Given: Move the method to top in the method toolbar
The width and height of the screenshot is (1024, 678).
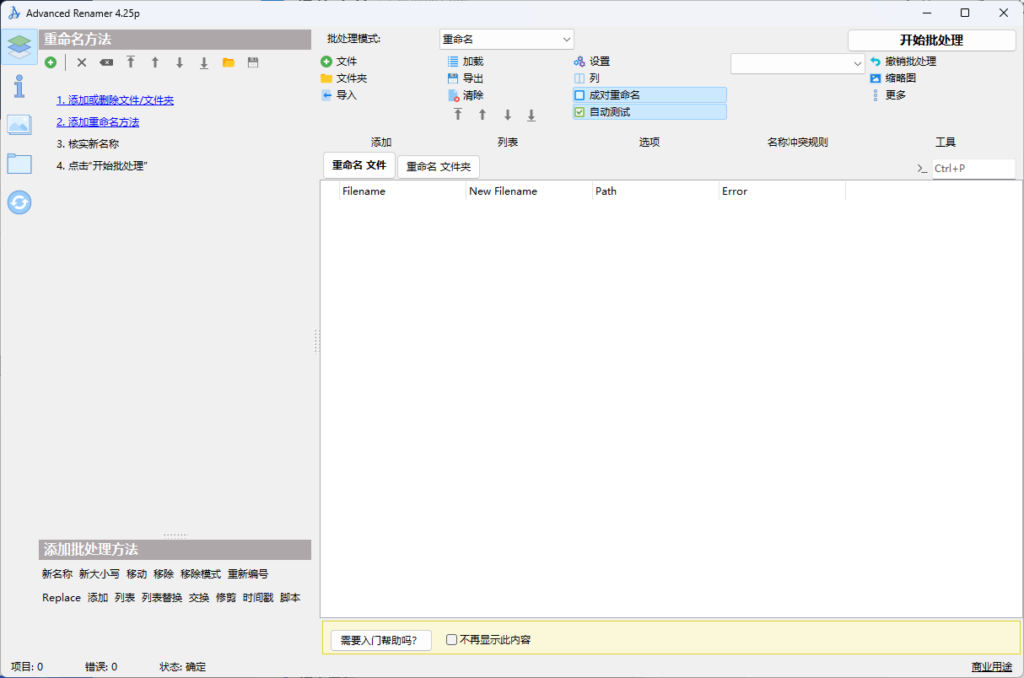Looking at the screenshot, I should pos(131,63).
